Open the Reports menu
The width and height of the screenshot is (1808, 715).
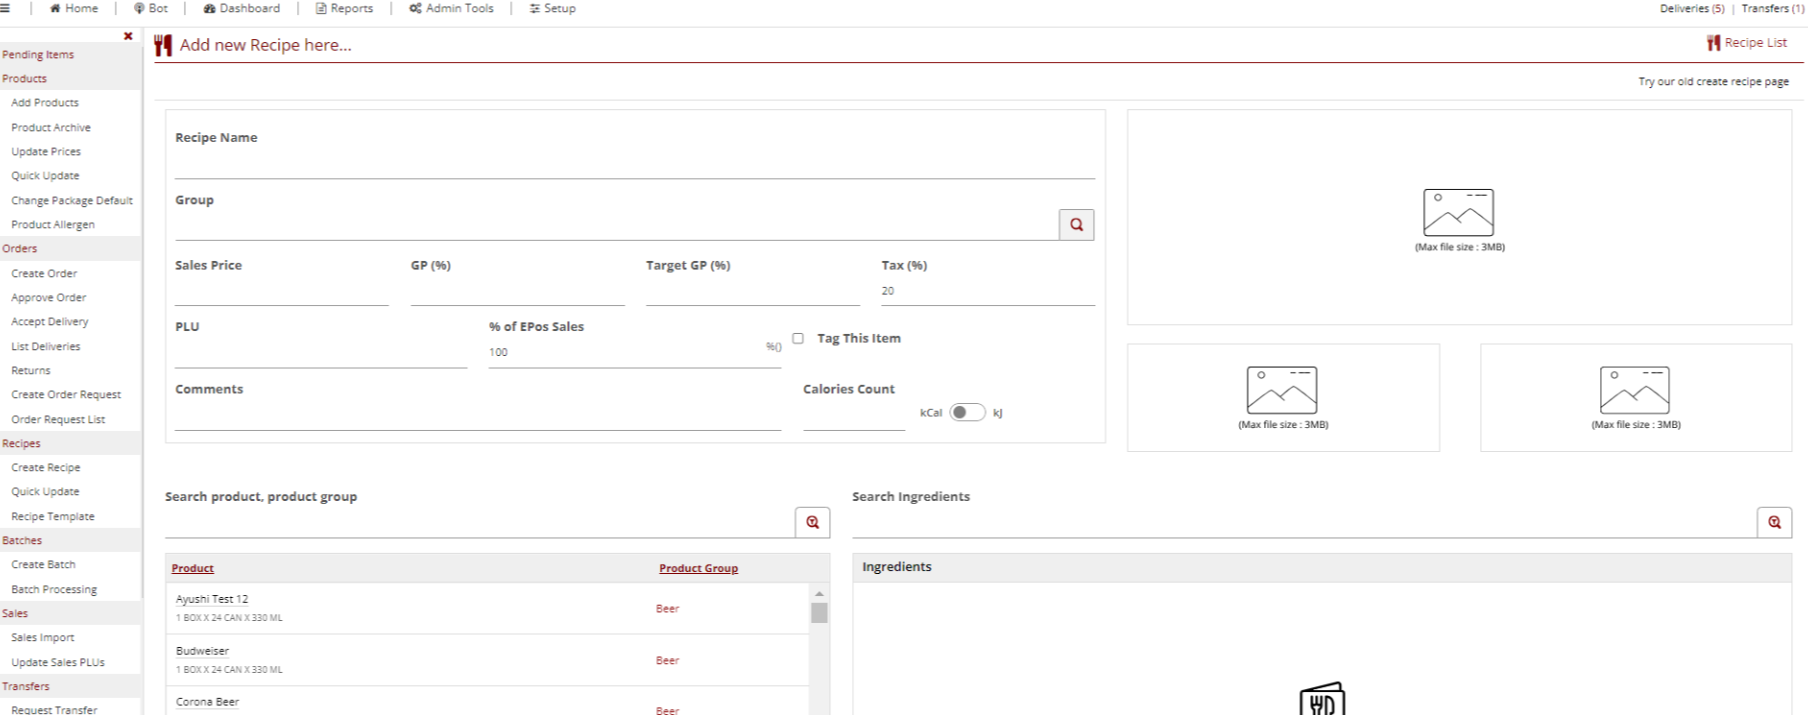[345, 8]
